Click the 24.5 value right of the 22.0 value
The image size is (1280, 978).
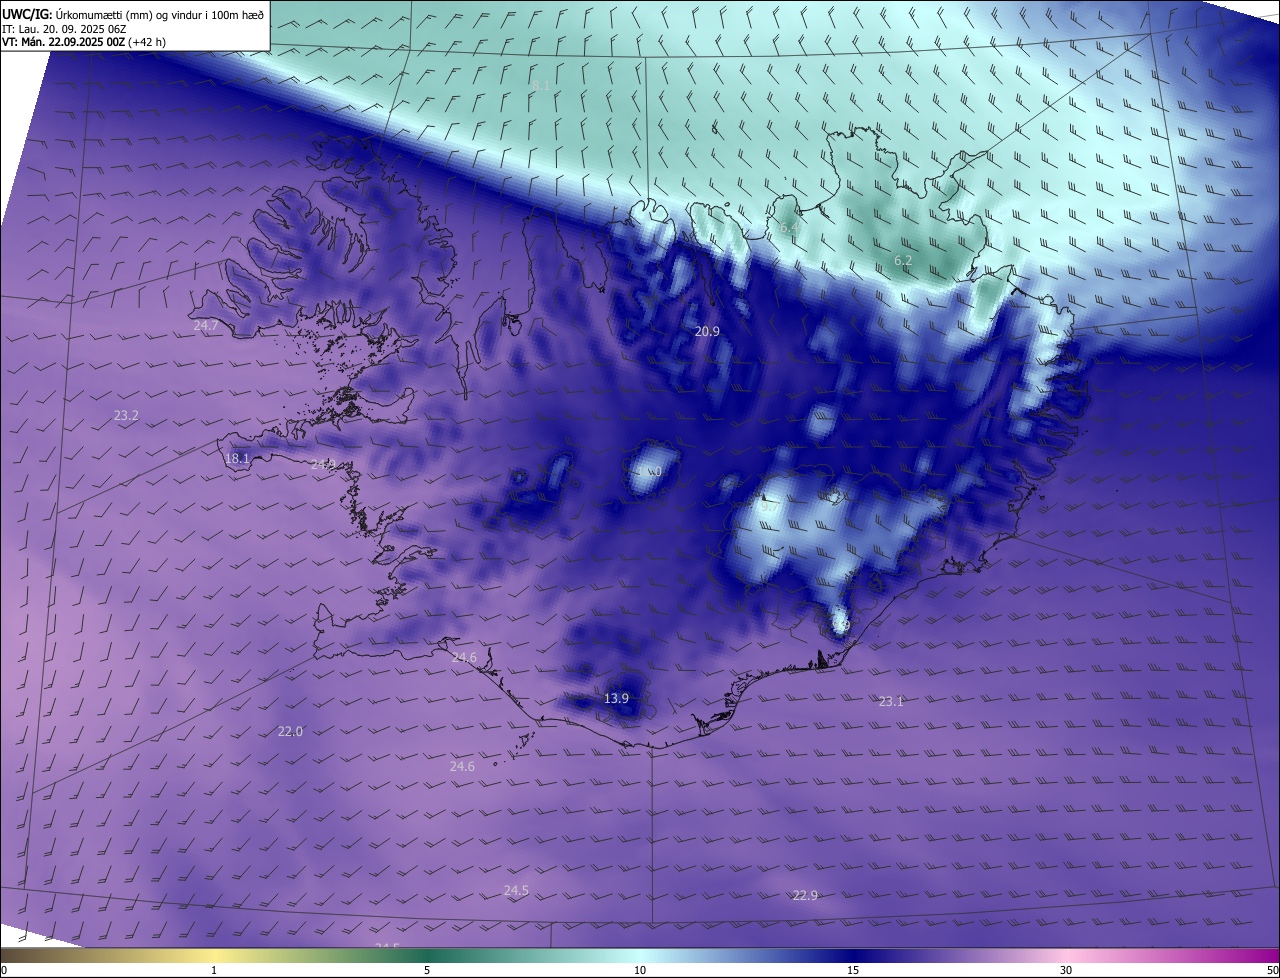pyautogui.click(x=516, y=890)
